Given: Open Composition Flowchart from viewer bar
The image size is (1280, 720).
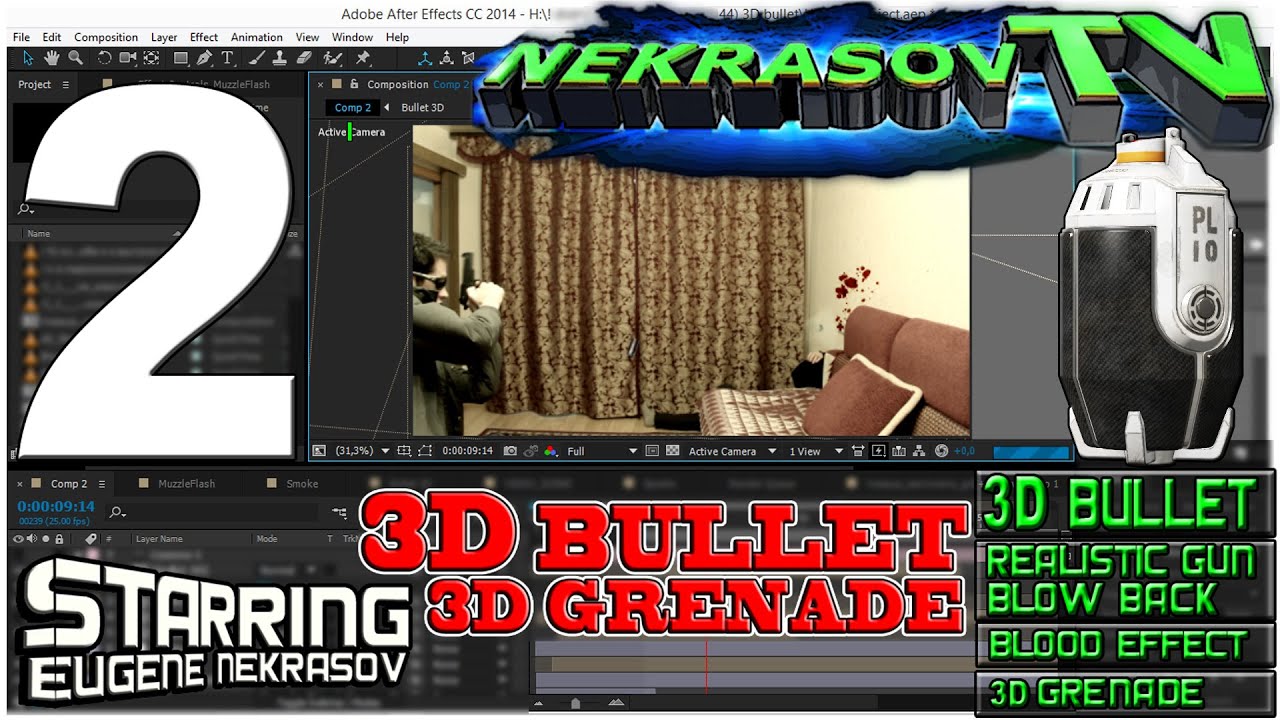Looking at the screenshot, I should pos(919,451).
